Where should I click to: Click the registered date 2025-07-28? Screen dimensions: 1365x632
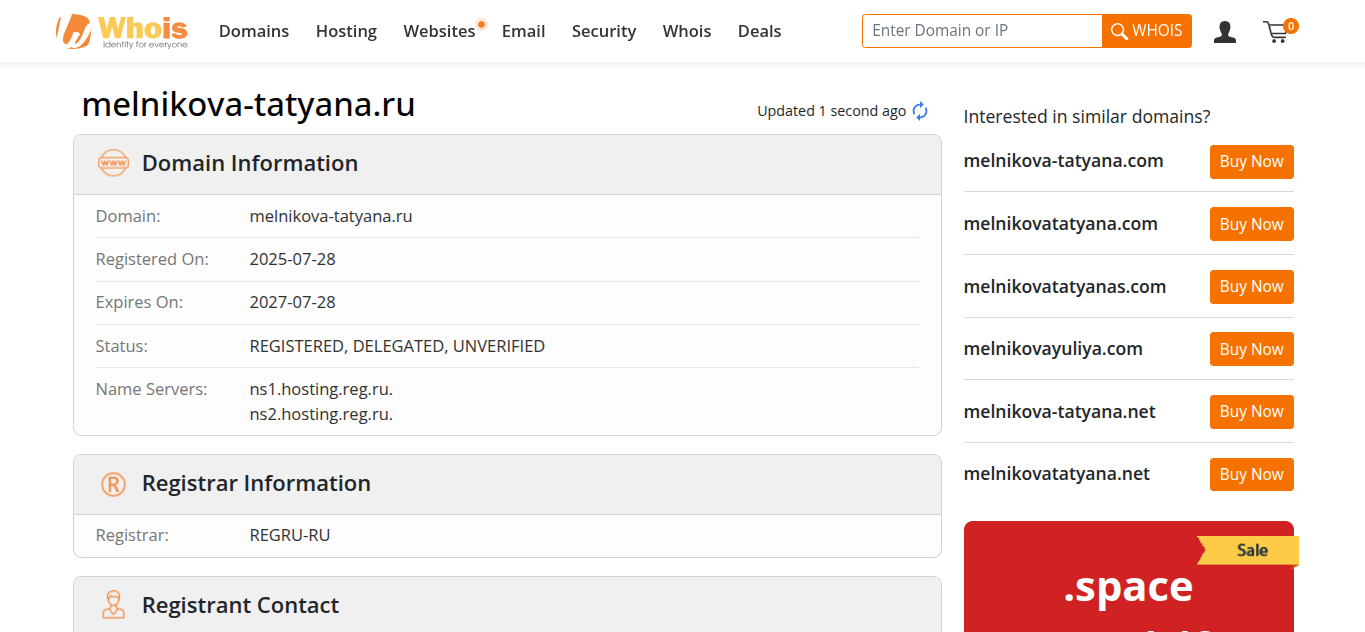point(293,259)
